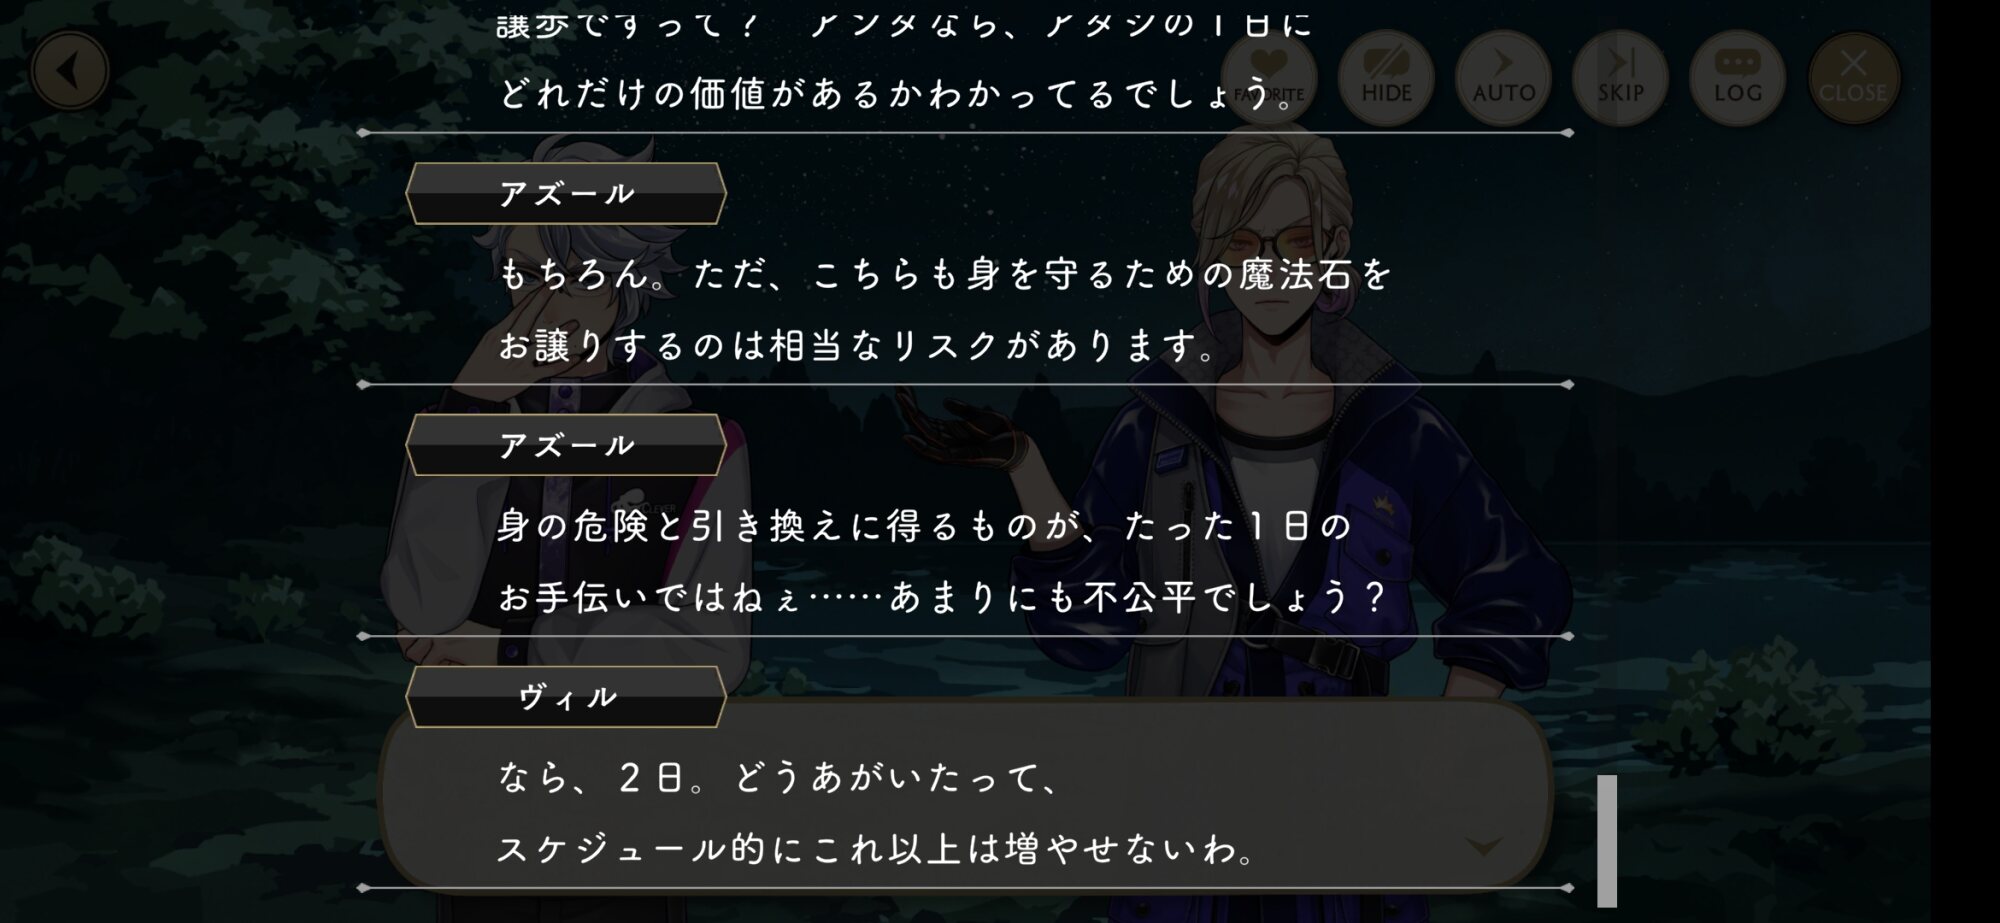Click the line お手伝いではねぇ……あまりにも不公平
2000x923 pixels.
point(942,598)
